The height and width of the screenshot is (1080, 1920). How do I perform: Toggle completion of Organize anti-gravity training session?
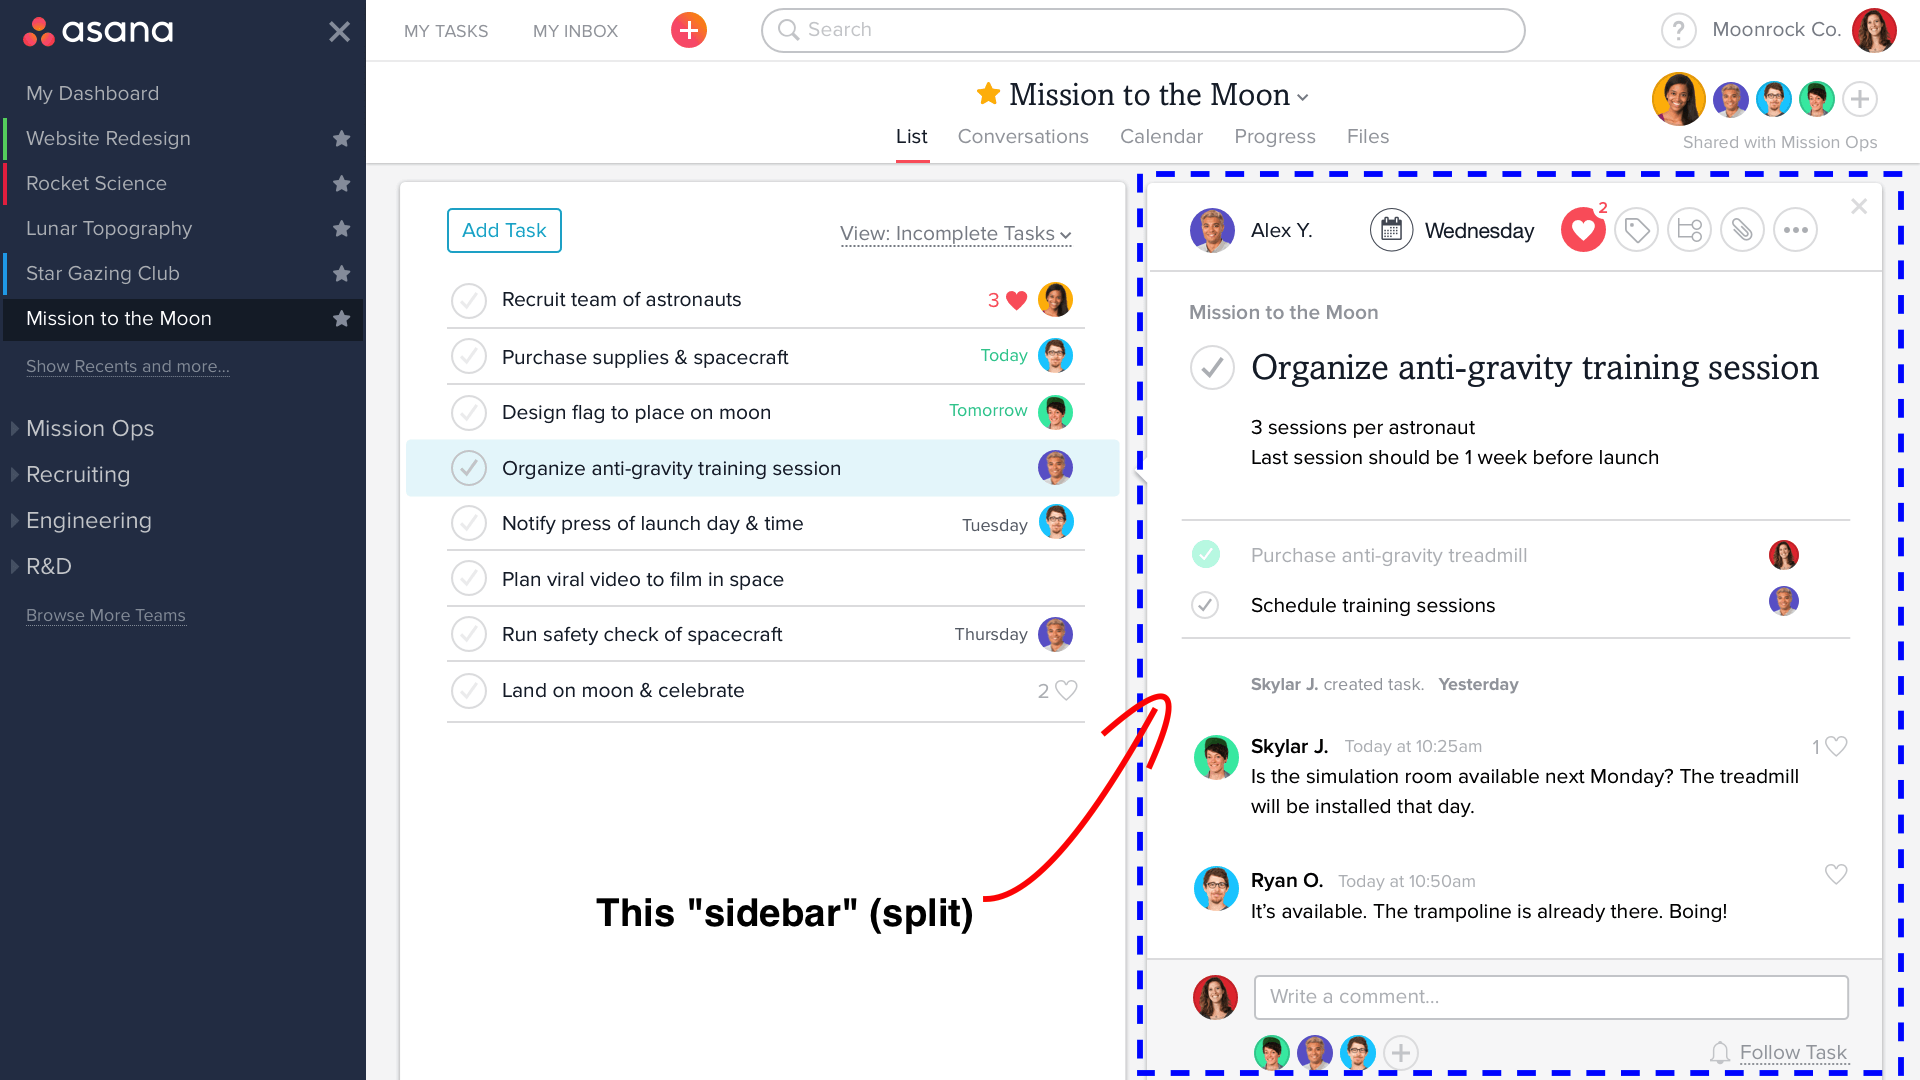click(x=471, y=468)
